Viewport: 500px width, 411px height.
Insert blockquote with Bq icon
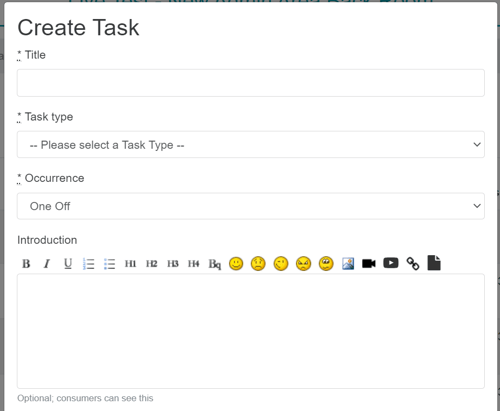(215, 264)
